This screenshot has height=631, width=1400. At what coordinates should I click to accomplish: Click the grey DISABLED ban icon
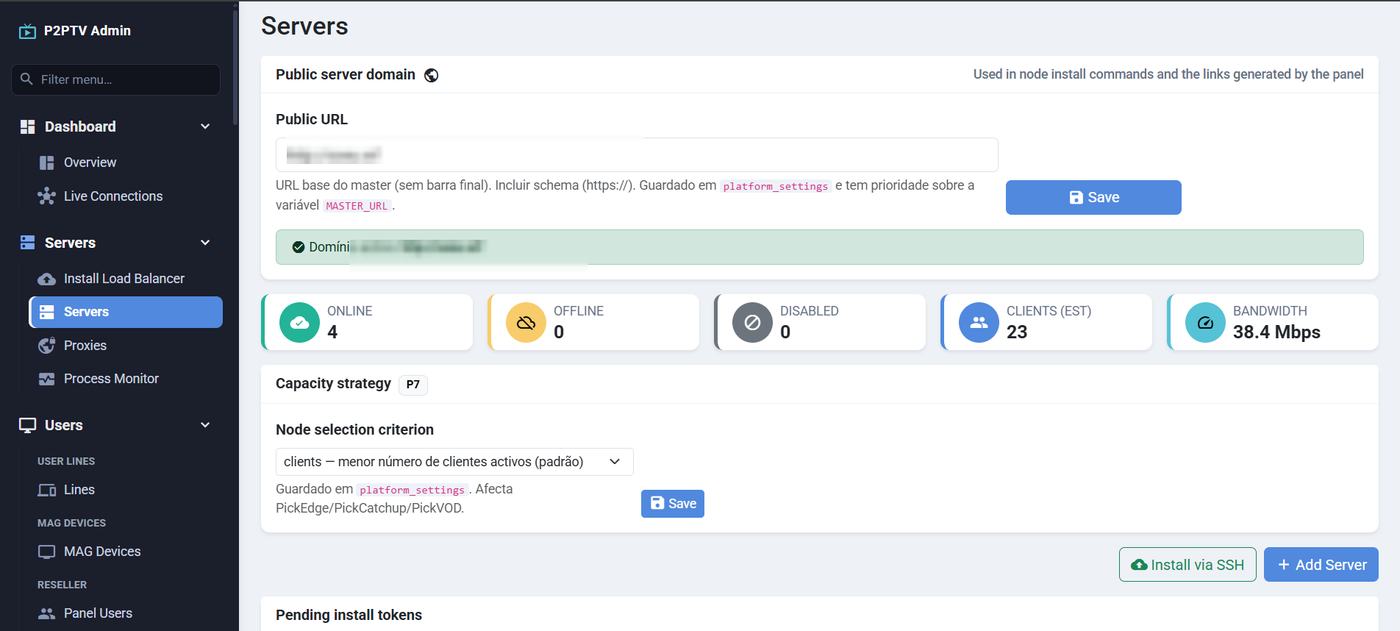tap(752, 323)
